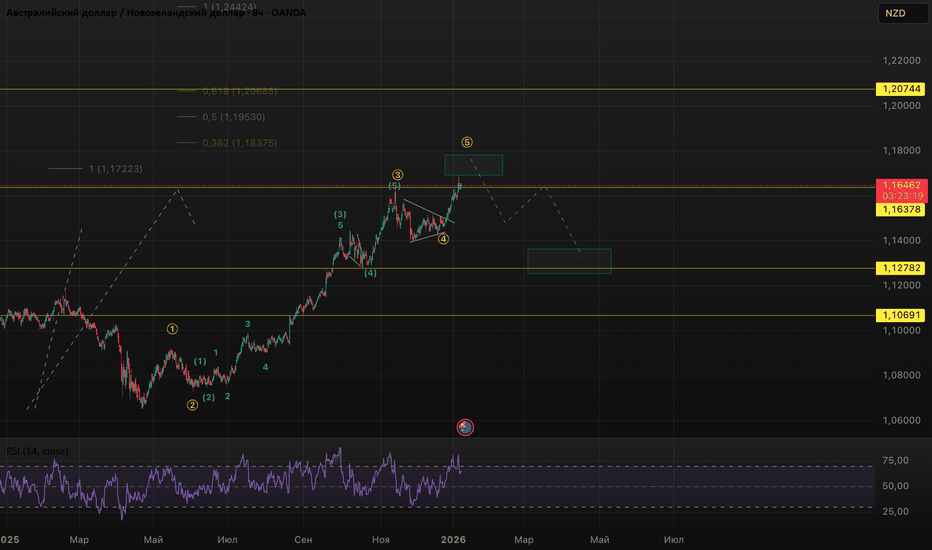
Task: Click the circled yellow wave 5 label
Action: pos(467,142)
